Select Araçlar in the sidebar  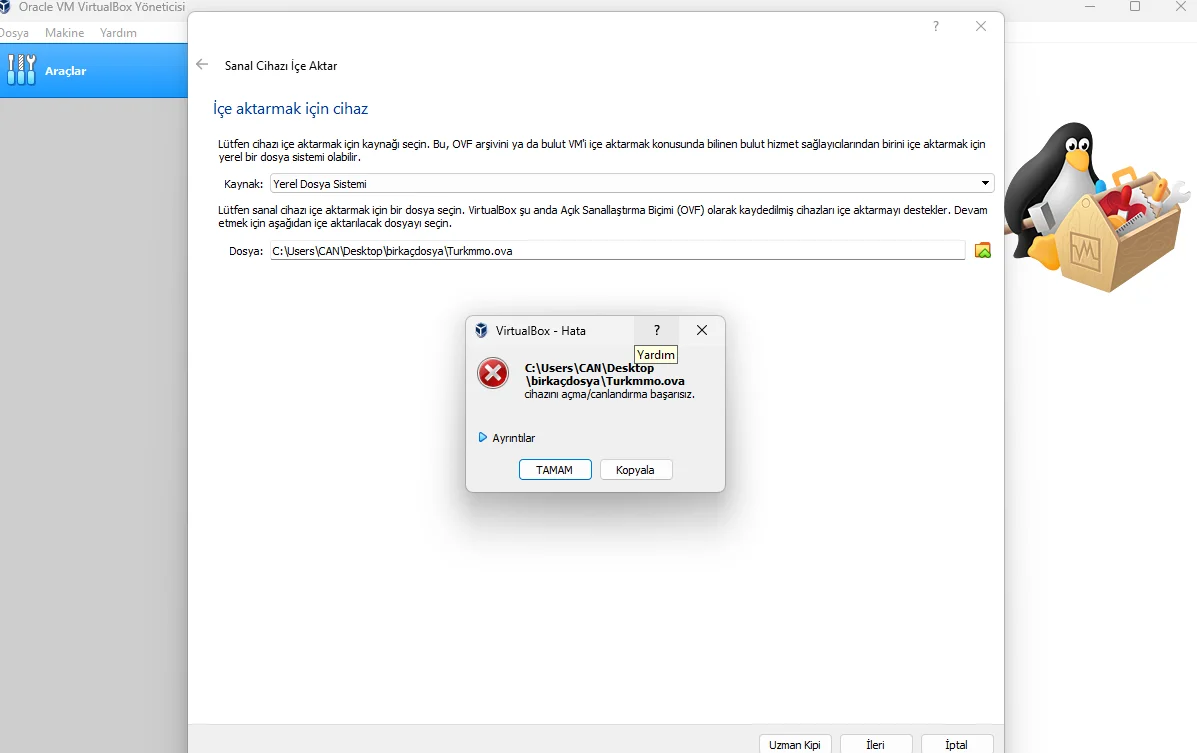pos(94,70)
